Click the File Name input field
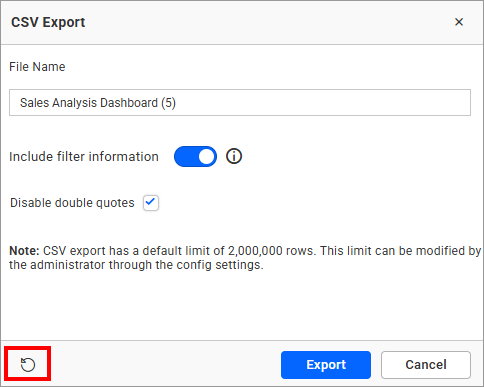 (x=240, y=103)
